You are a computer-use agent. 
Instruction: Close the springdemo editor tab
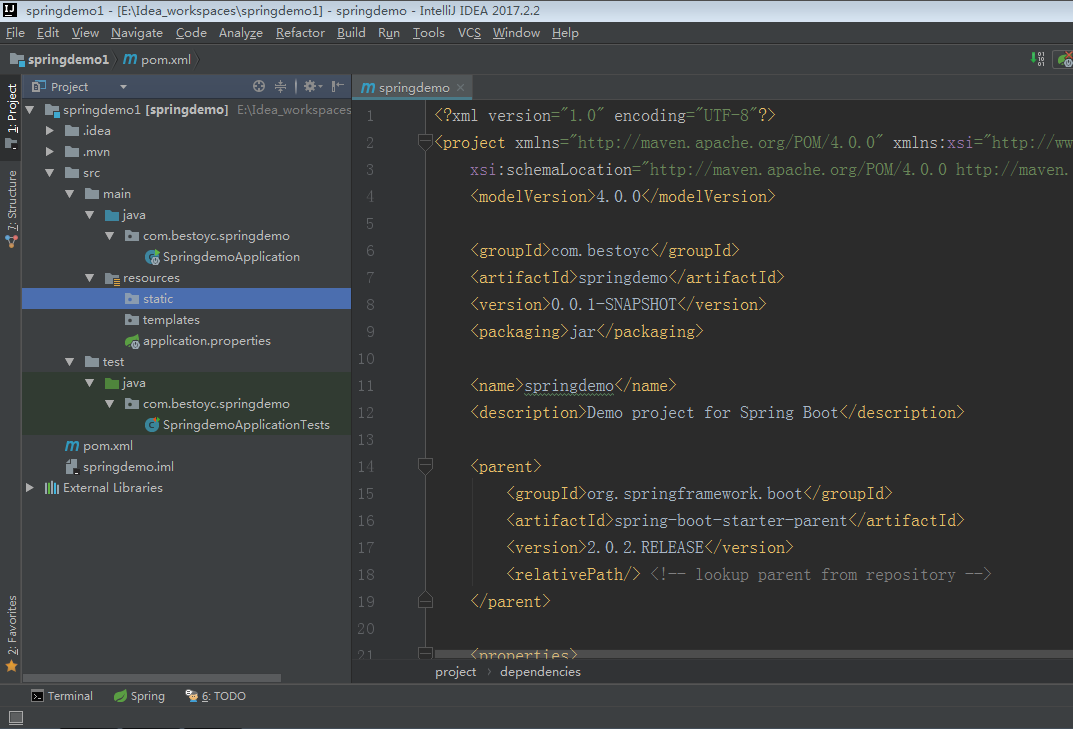[461, 88]
